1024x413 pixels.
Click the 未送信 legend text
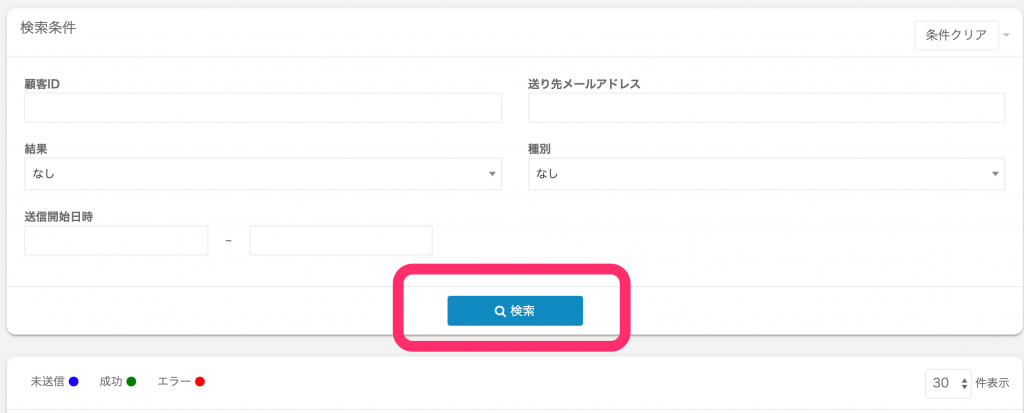[x=47, y=382]
